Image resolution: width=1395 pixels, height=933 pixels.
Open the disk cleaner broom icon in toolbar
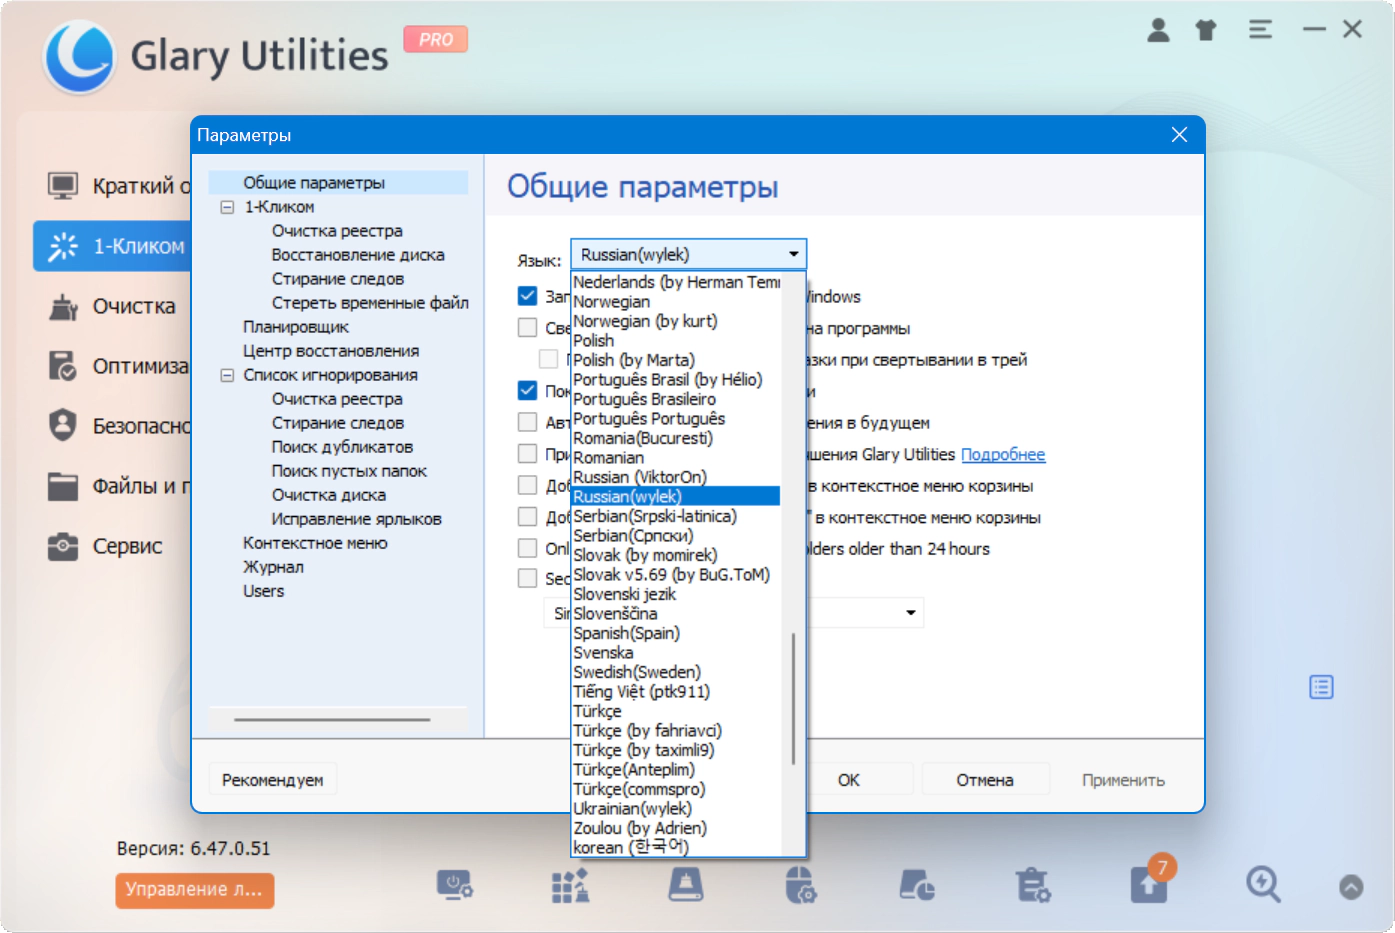point(685,884)
